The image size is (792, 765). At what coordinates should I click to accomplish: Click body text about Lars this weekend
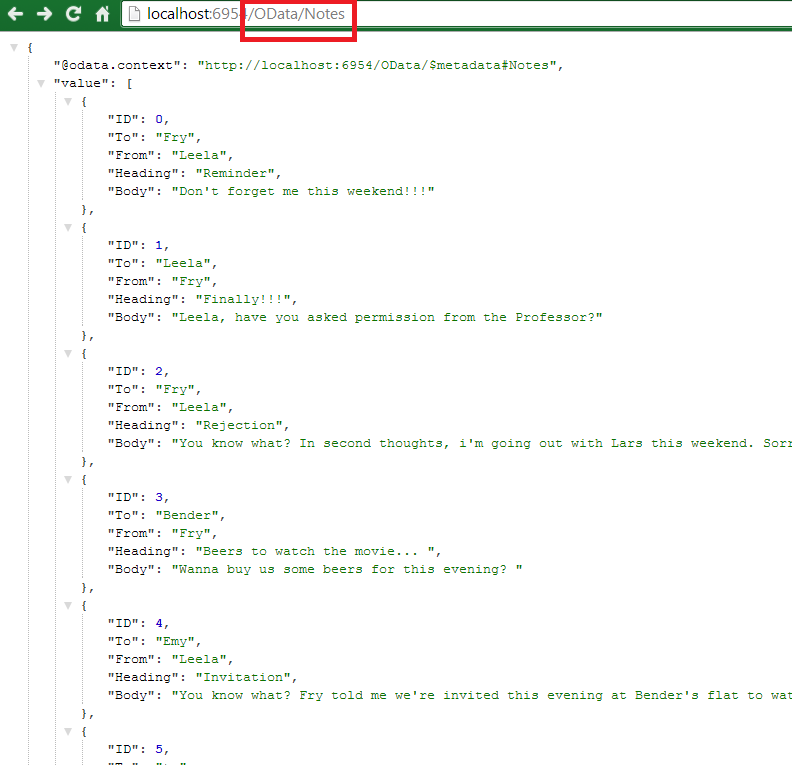click(482, 443)
